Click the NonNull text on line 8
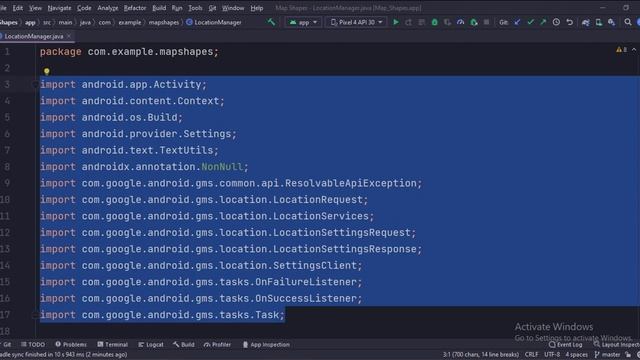640x360 pixels. pos(222,167)
